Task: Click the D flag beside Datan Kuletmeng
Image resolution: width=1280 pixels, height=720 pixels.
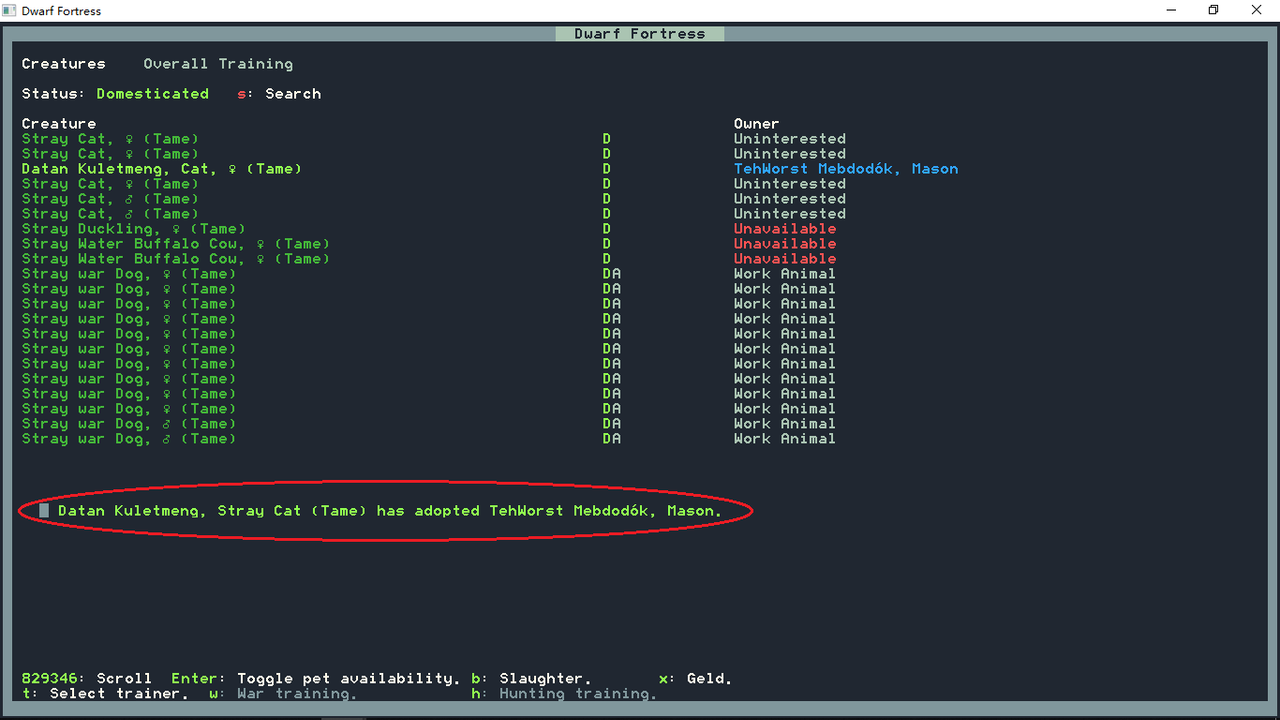Action: (607, 169)
